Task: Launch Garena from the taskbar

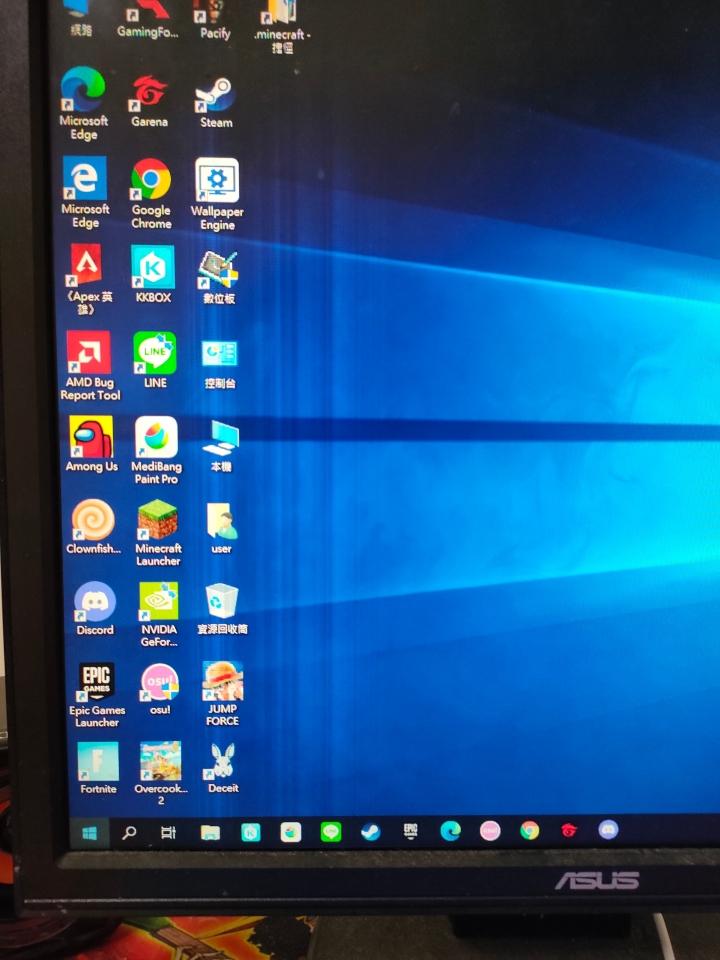Action: 569,830
